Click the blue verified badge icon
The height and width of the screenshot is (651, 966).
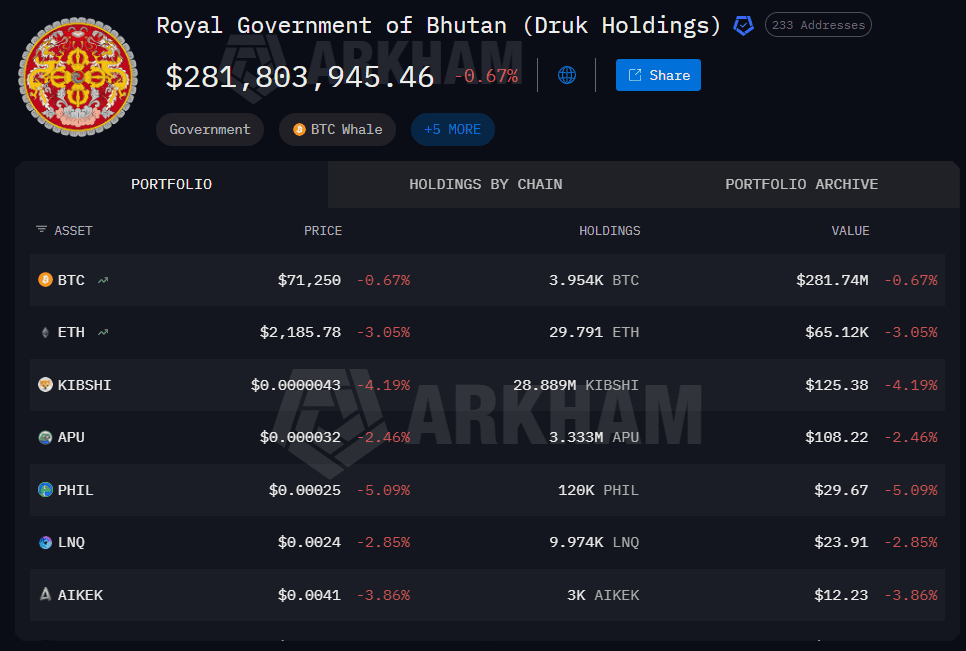tap(744, 26)
